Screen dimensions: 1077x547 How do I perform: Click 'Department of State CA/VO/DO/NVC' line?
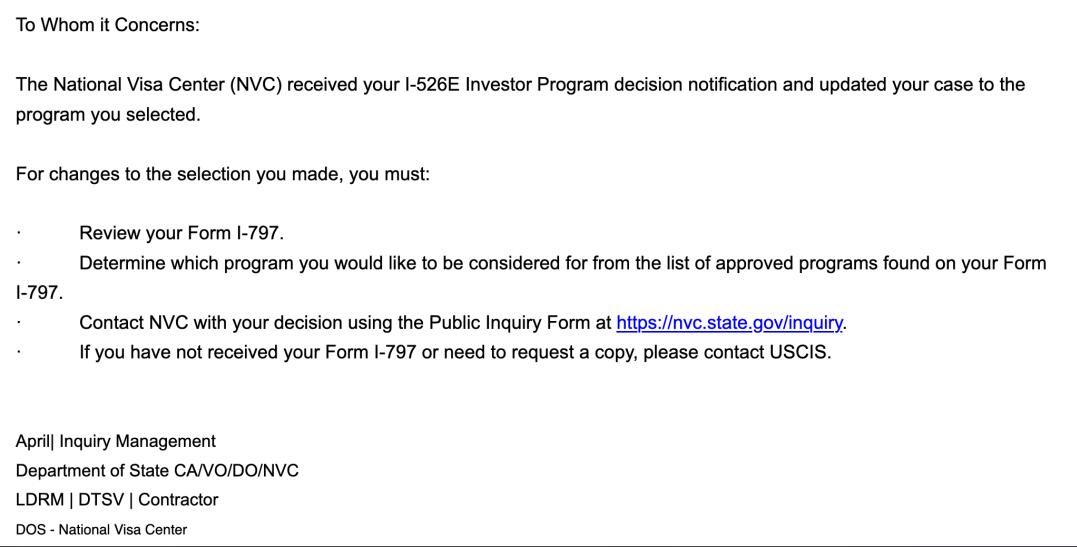(157, 471)
